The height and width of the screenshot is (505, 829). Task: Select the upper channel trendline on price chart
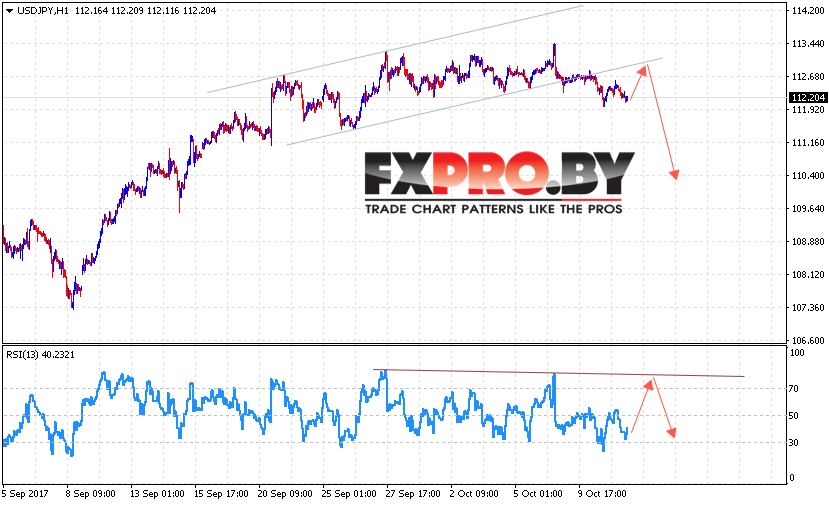click(x=394, y=49)
